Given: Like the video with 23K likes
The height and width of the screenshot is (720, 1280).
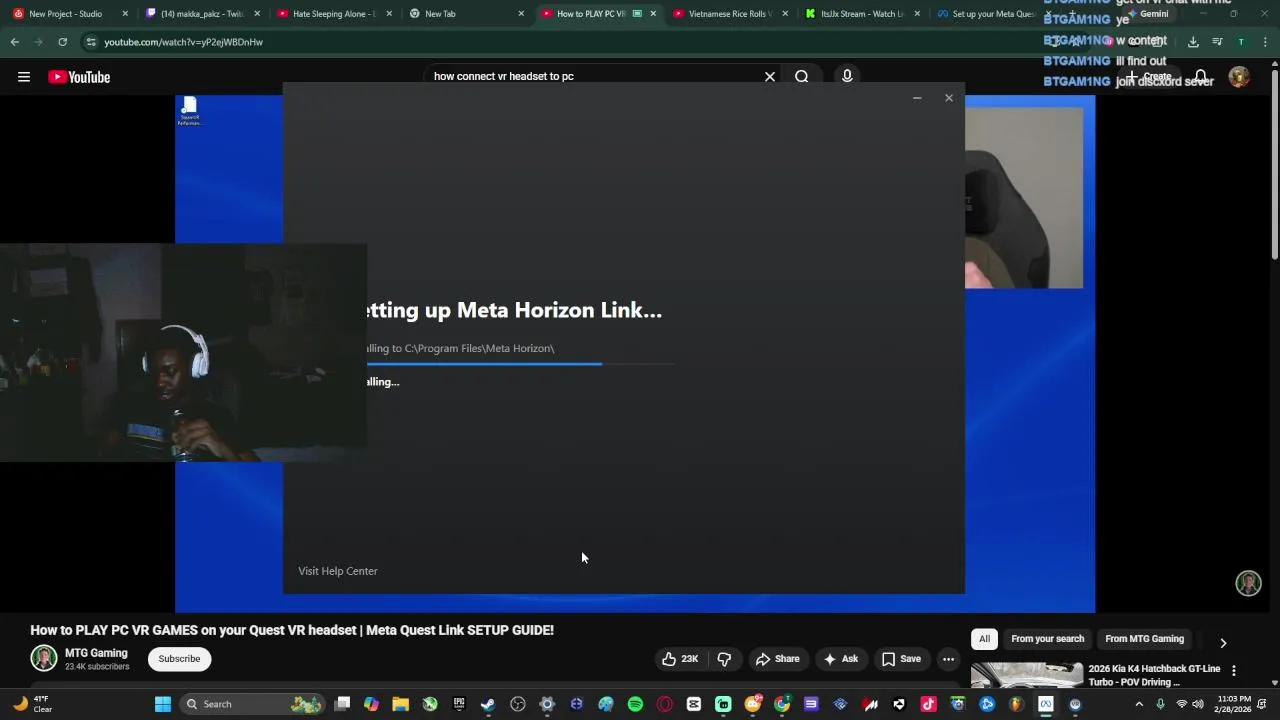Looking at the screenshot, I should (x=679, y=659).
